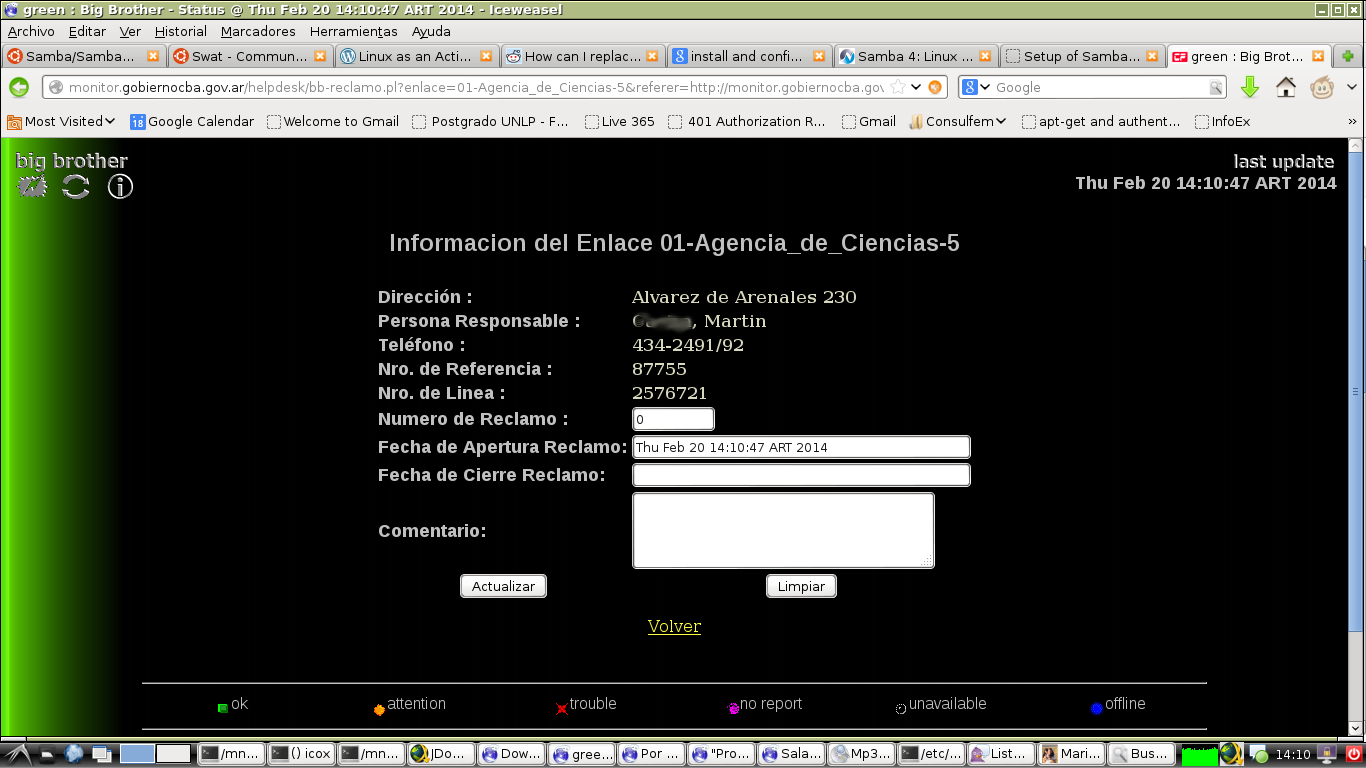The height and width of the screenshot is (768, 1366).
Task: Close the Samba/Samba tab
Action: tap(153, 56)
